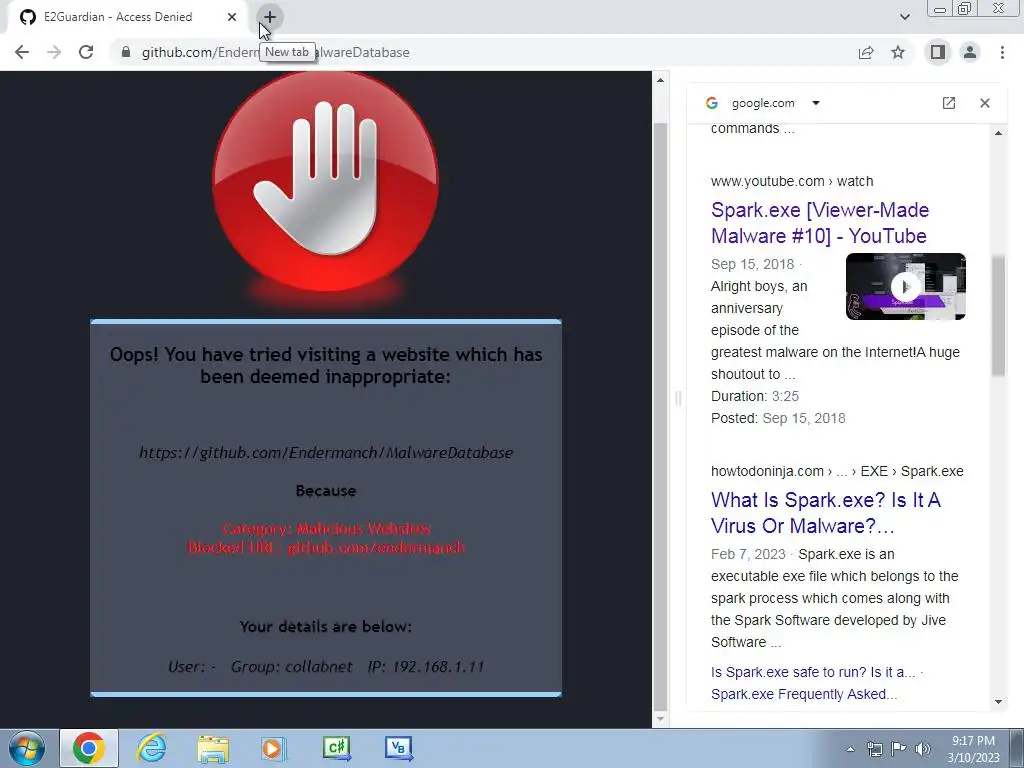
Task: Open the C# taskbar application icon
Action: coord(336,748)
